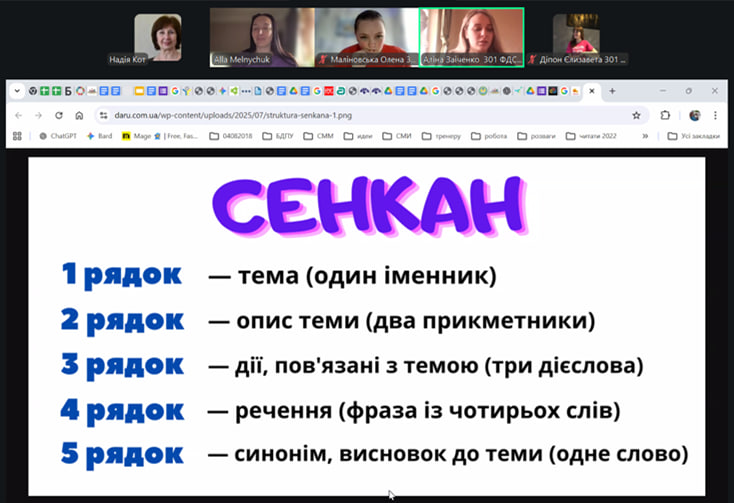Open the Bard bookmark
734x503 pixels.
(99, 136)
